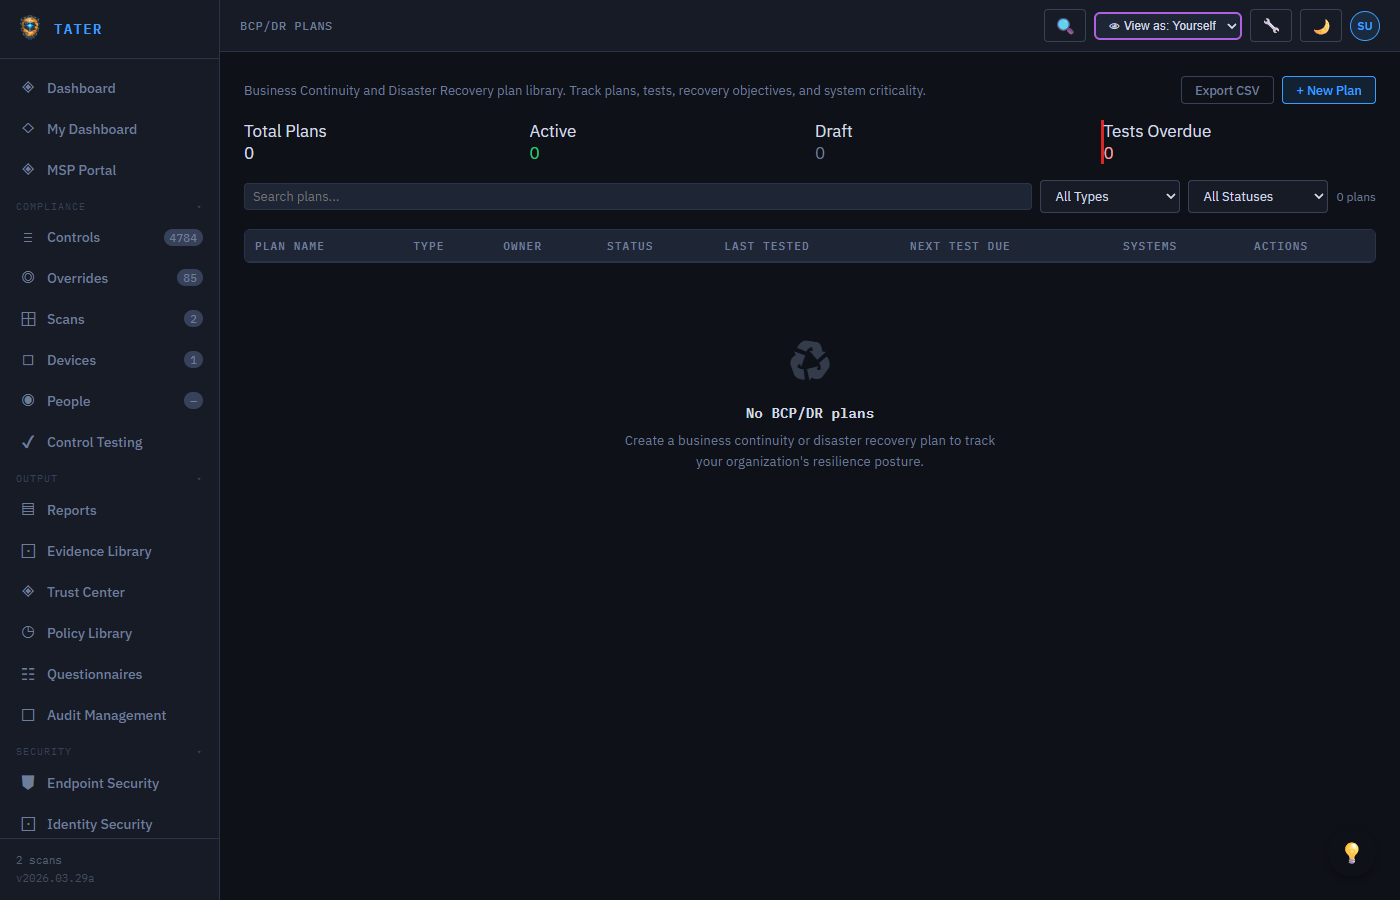Go to My Dashboard page
The width and height of the screenshot is (1400, 900).
pos(110,129)
